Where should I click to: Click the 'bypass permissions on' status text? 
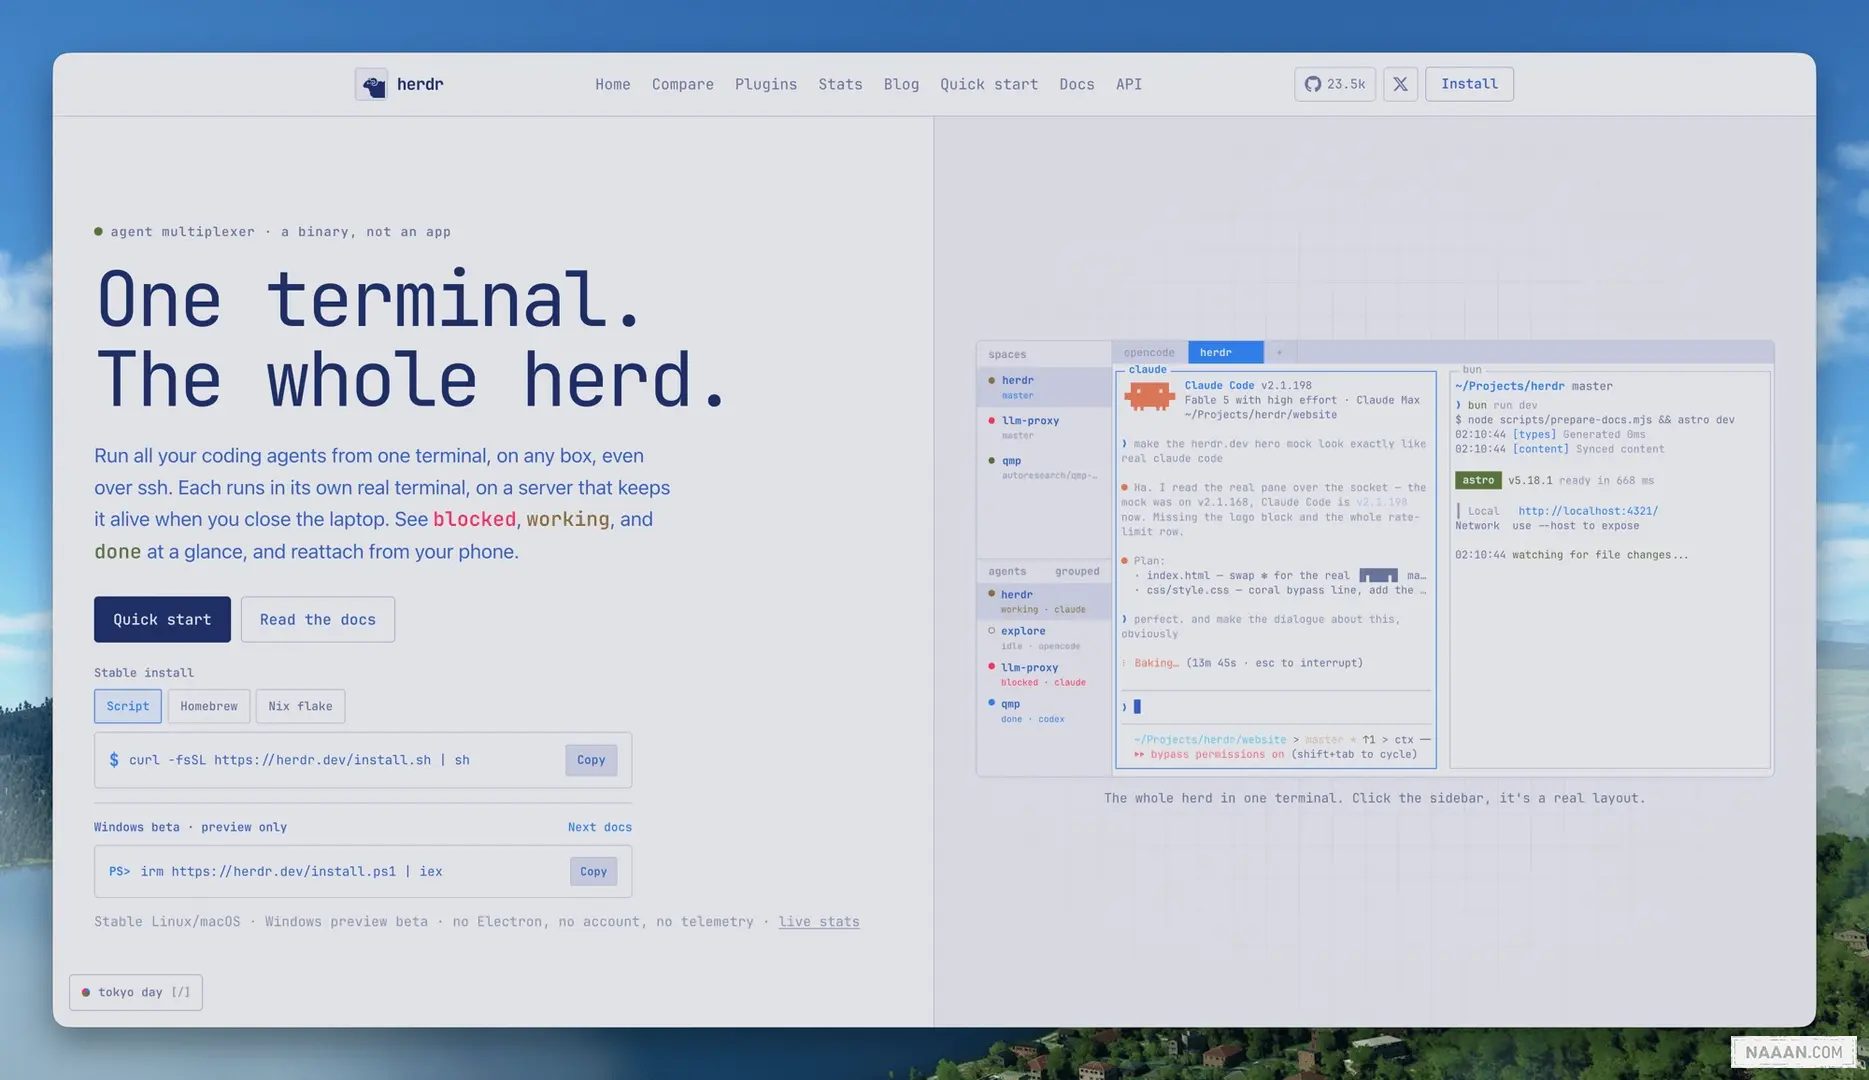coord(1217,754)
